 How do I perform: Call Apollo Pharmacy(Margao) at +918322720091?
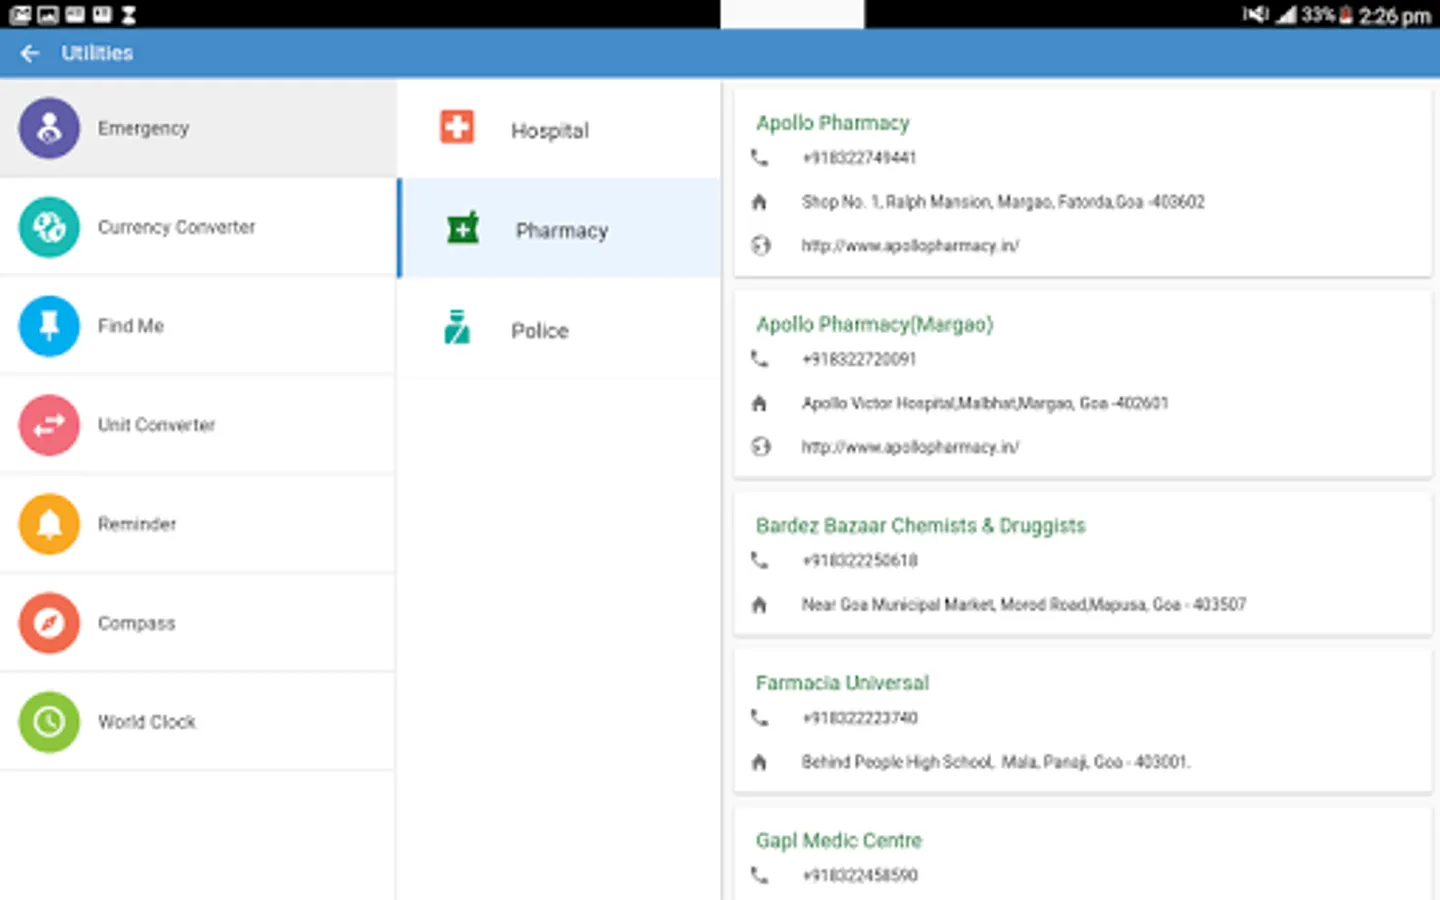click(859, 359)
